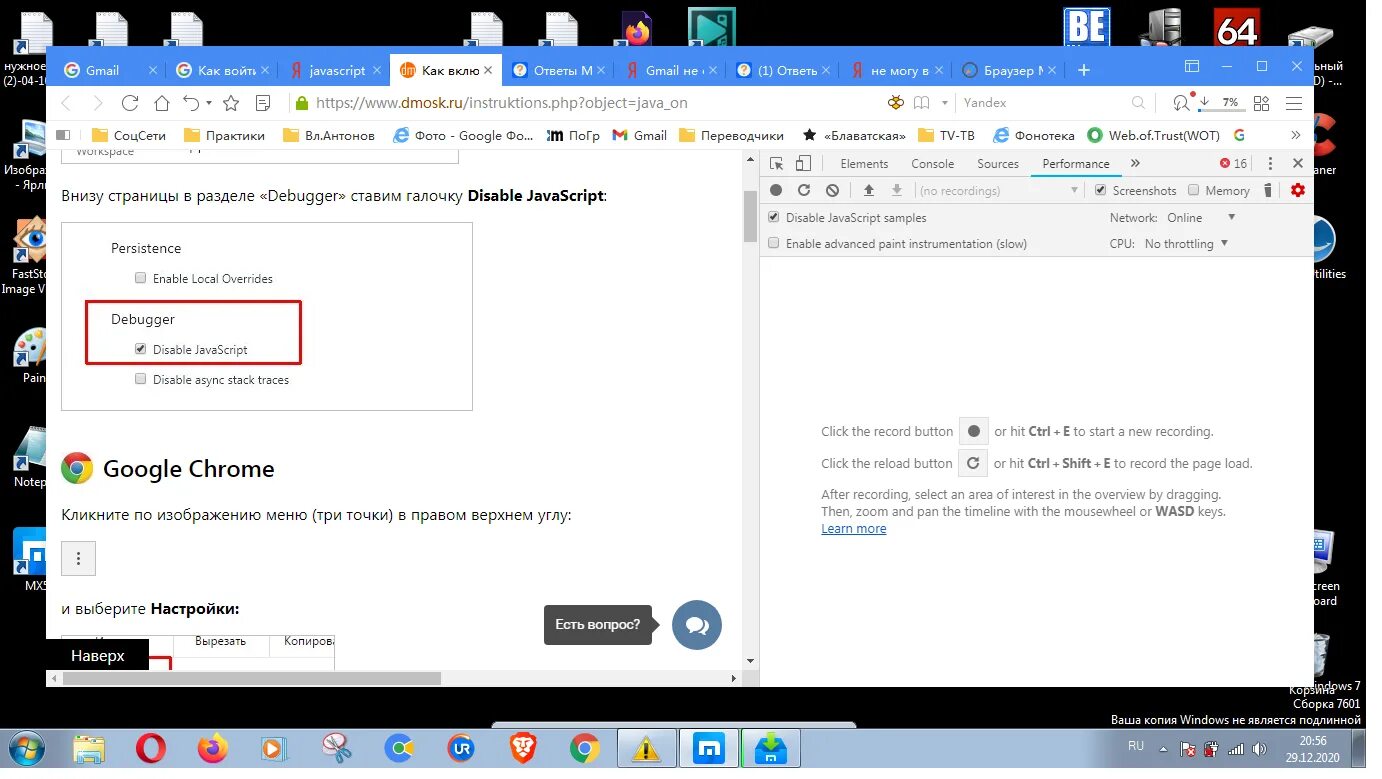Image resolution: width=1382 pixels, height=779 pixels.
Task: Click the vertical page scrollbar thumb
Action: tap(750, 215)
